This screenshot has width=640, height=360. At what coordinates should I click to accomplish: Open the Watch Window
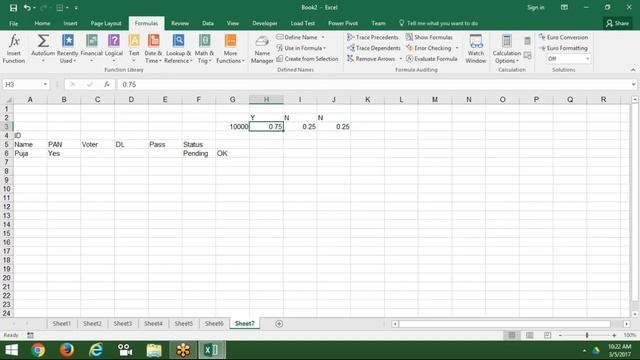point(476,49)
